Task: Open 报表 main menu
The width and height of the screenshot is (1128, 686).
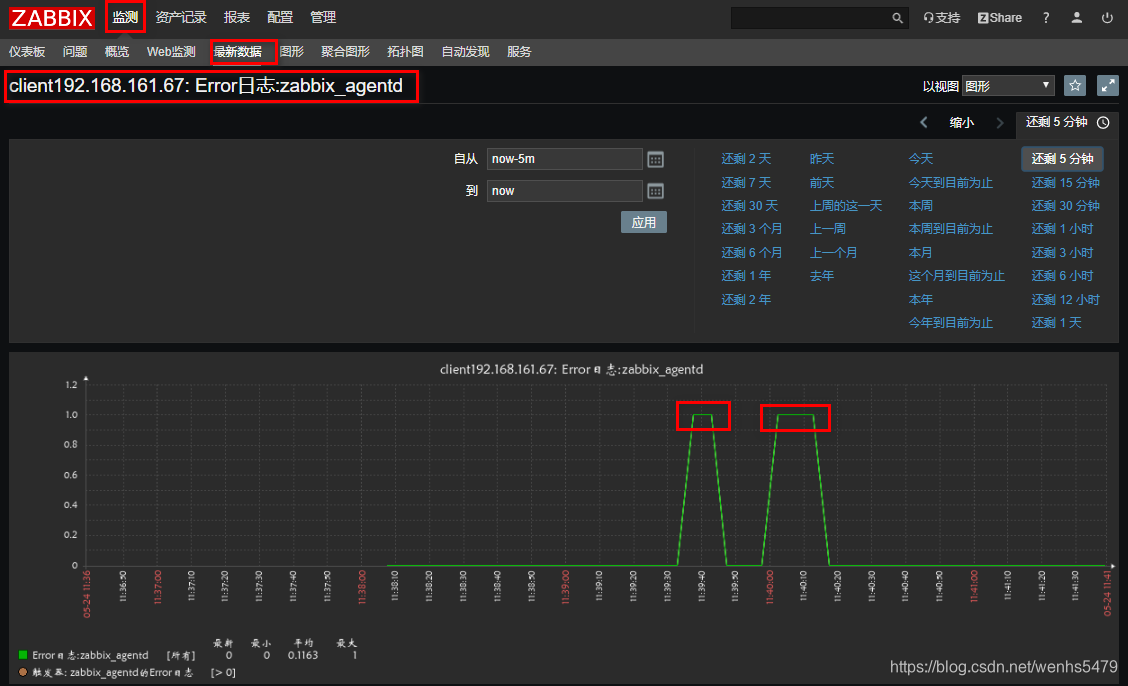Action: 237,17
